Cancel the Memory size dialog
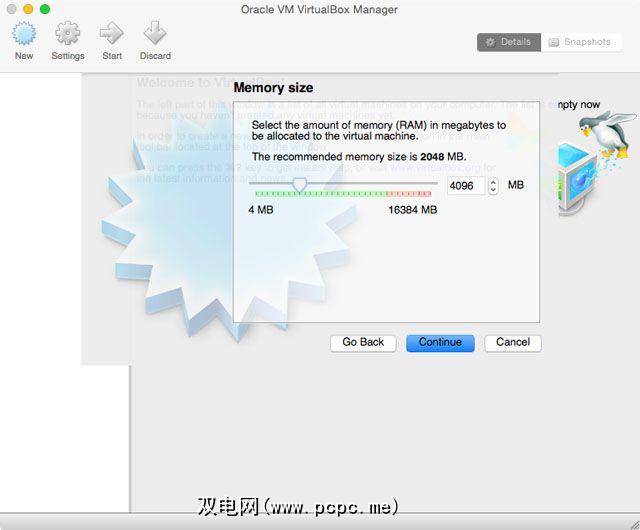Image resolution: width=640 pixels, height=530 pixels. pyautogui.click(x=513, y=343)
